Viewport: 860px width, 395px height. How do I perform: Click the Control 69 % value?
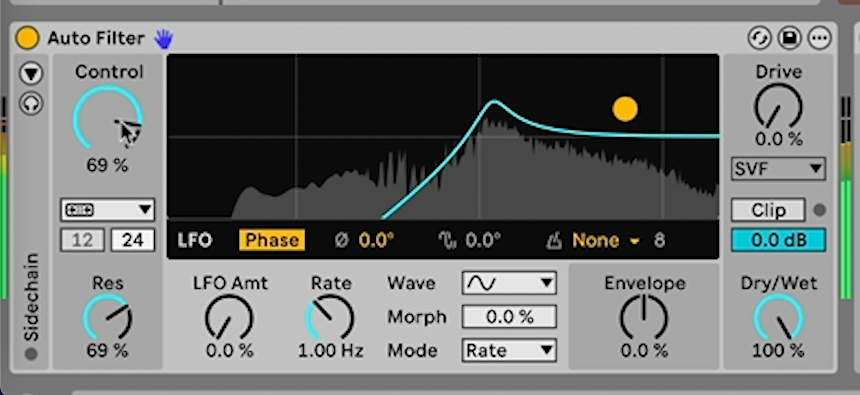(108, 165)
